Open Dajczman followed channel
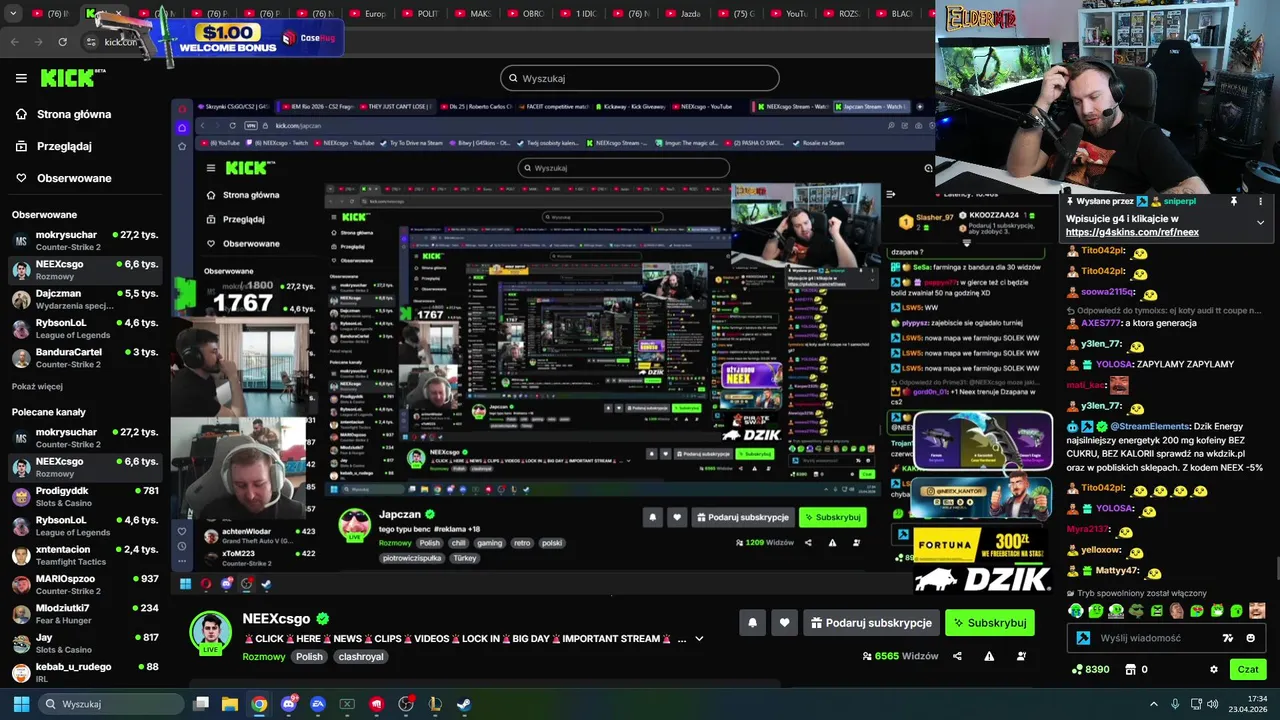The height and width of the screenshot is (720, 1280). 84,299
